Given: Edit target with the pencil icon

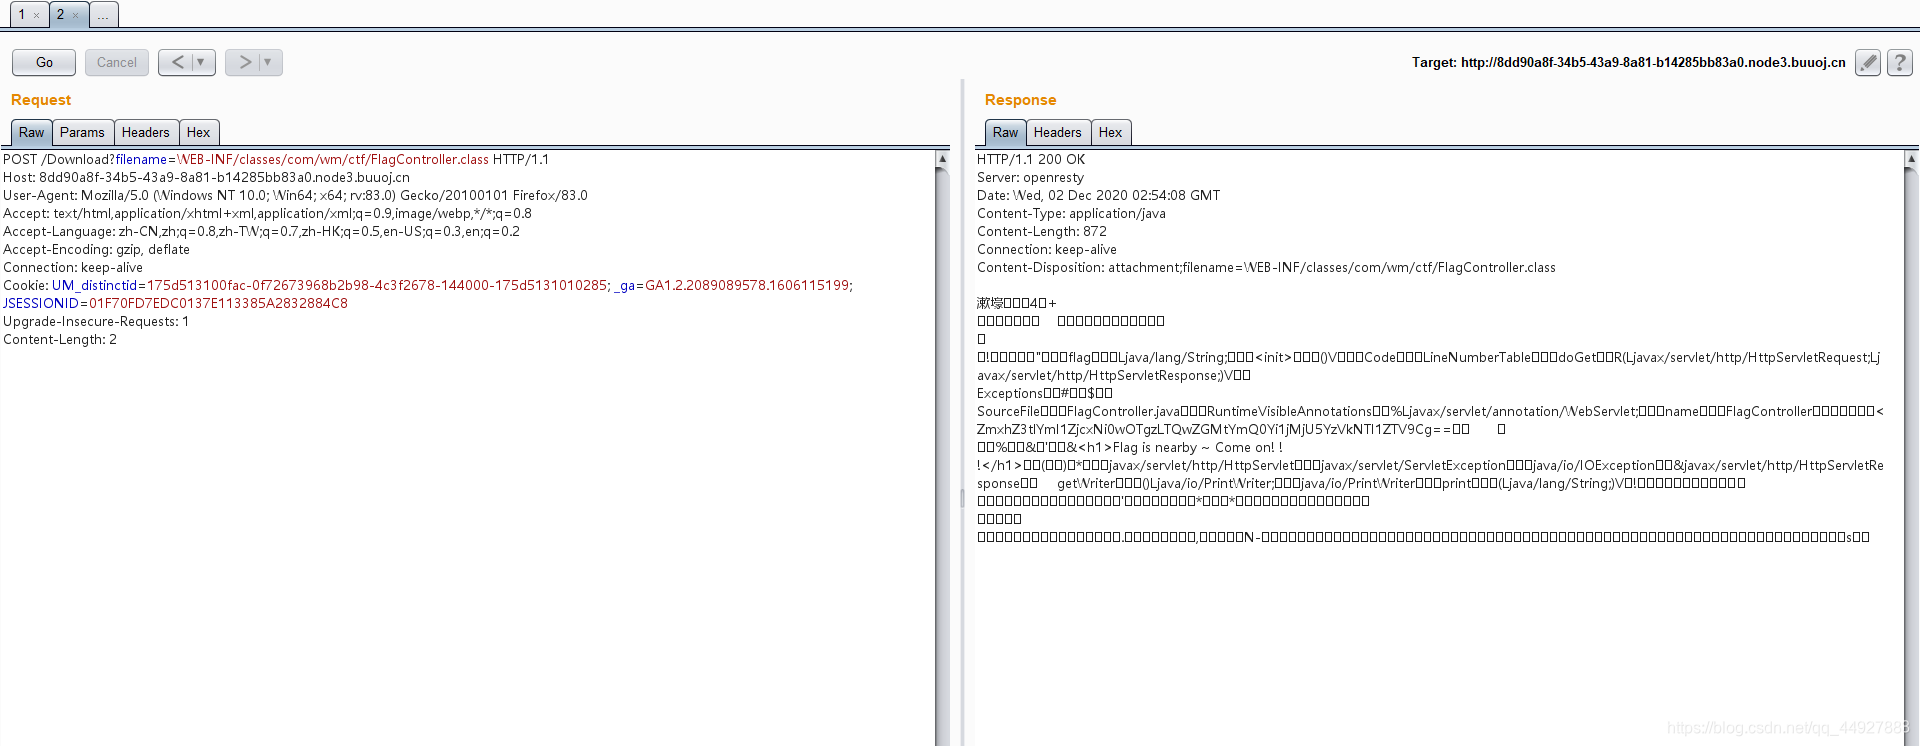Looking at the screenshot, I should 1867,62.
